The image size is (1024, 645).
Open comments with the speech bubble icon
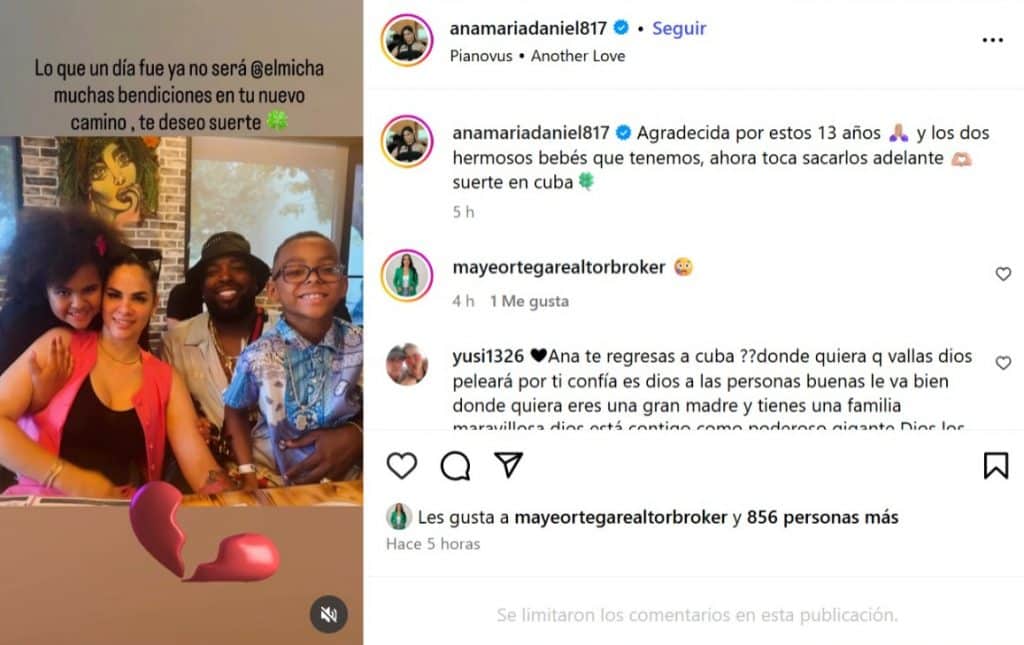tap(455, 466)
